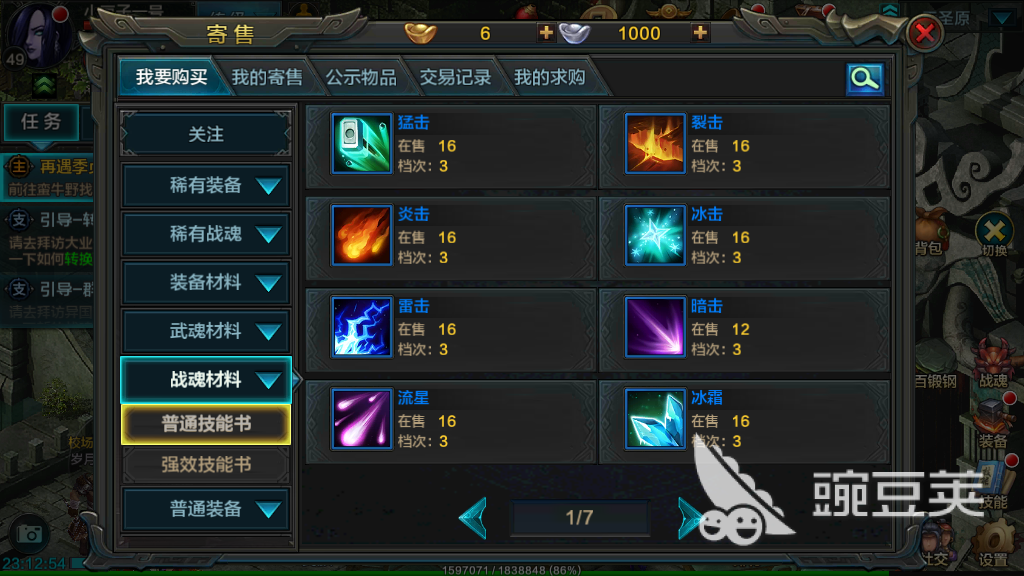The width and height of the screenshot is (1024, 576).
Task: Select the 雷击 lightning skill icon
Action: click(361, 327)
